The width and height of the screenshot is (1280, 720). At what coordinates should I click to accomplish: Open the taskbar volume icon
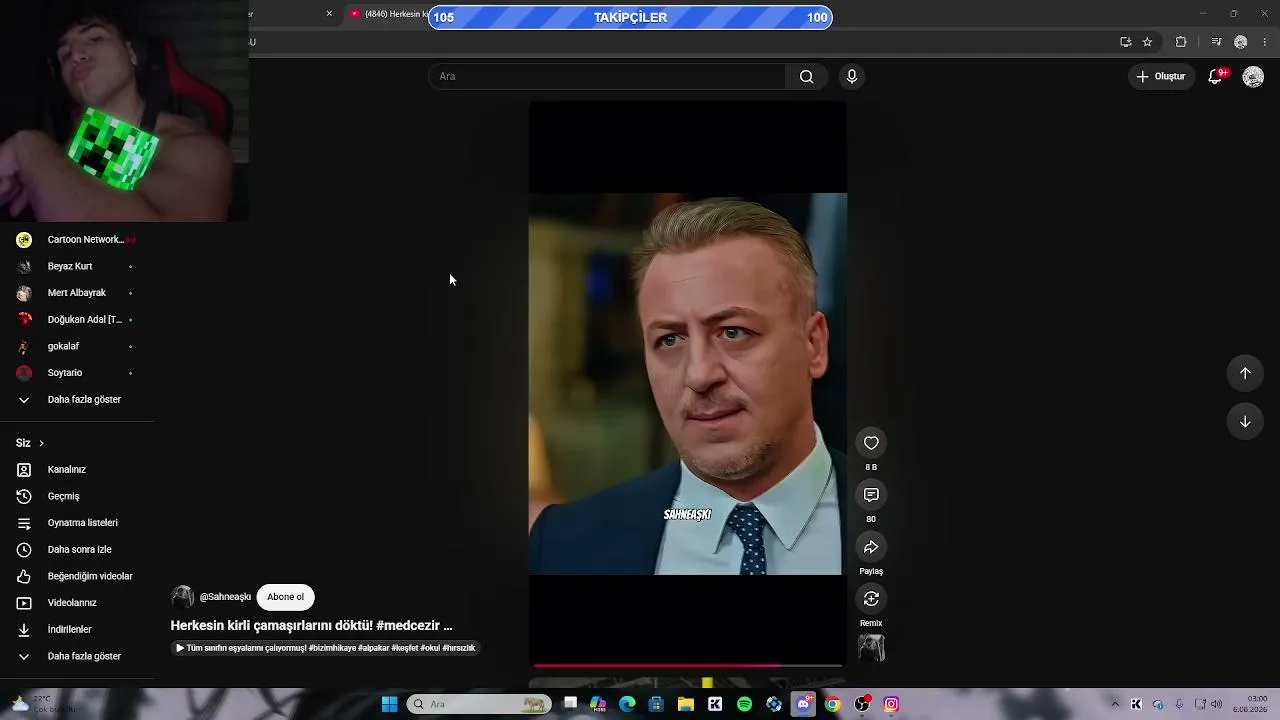pyautogui.click(x=1218, y=704)
